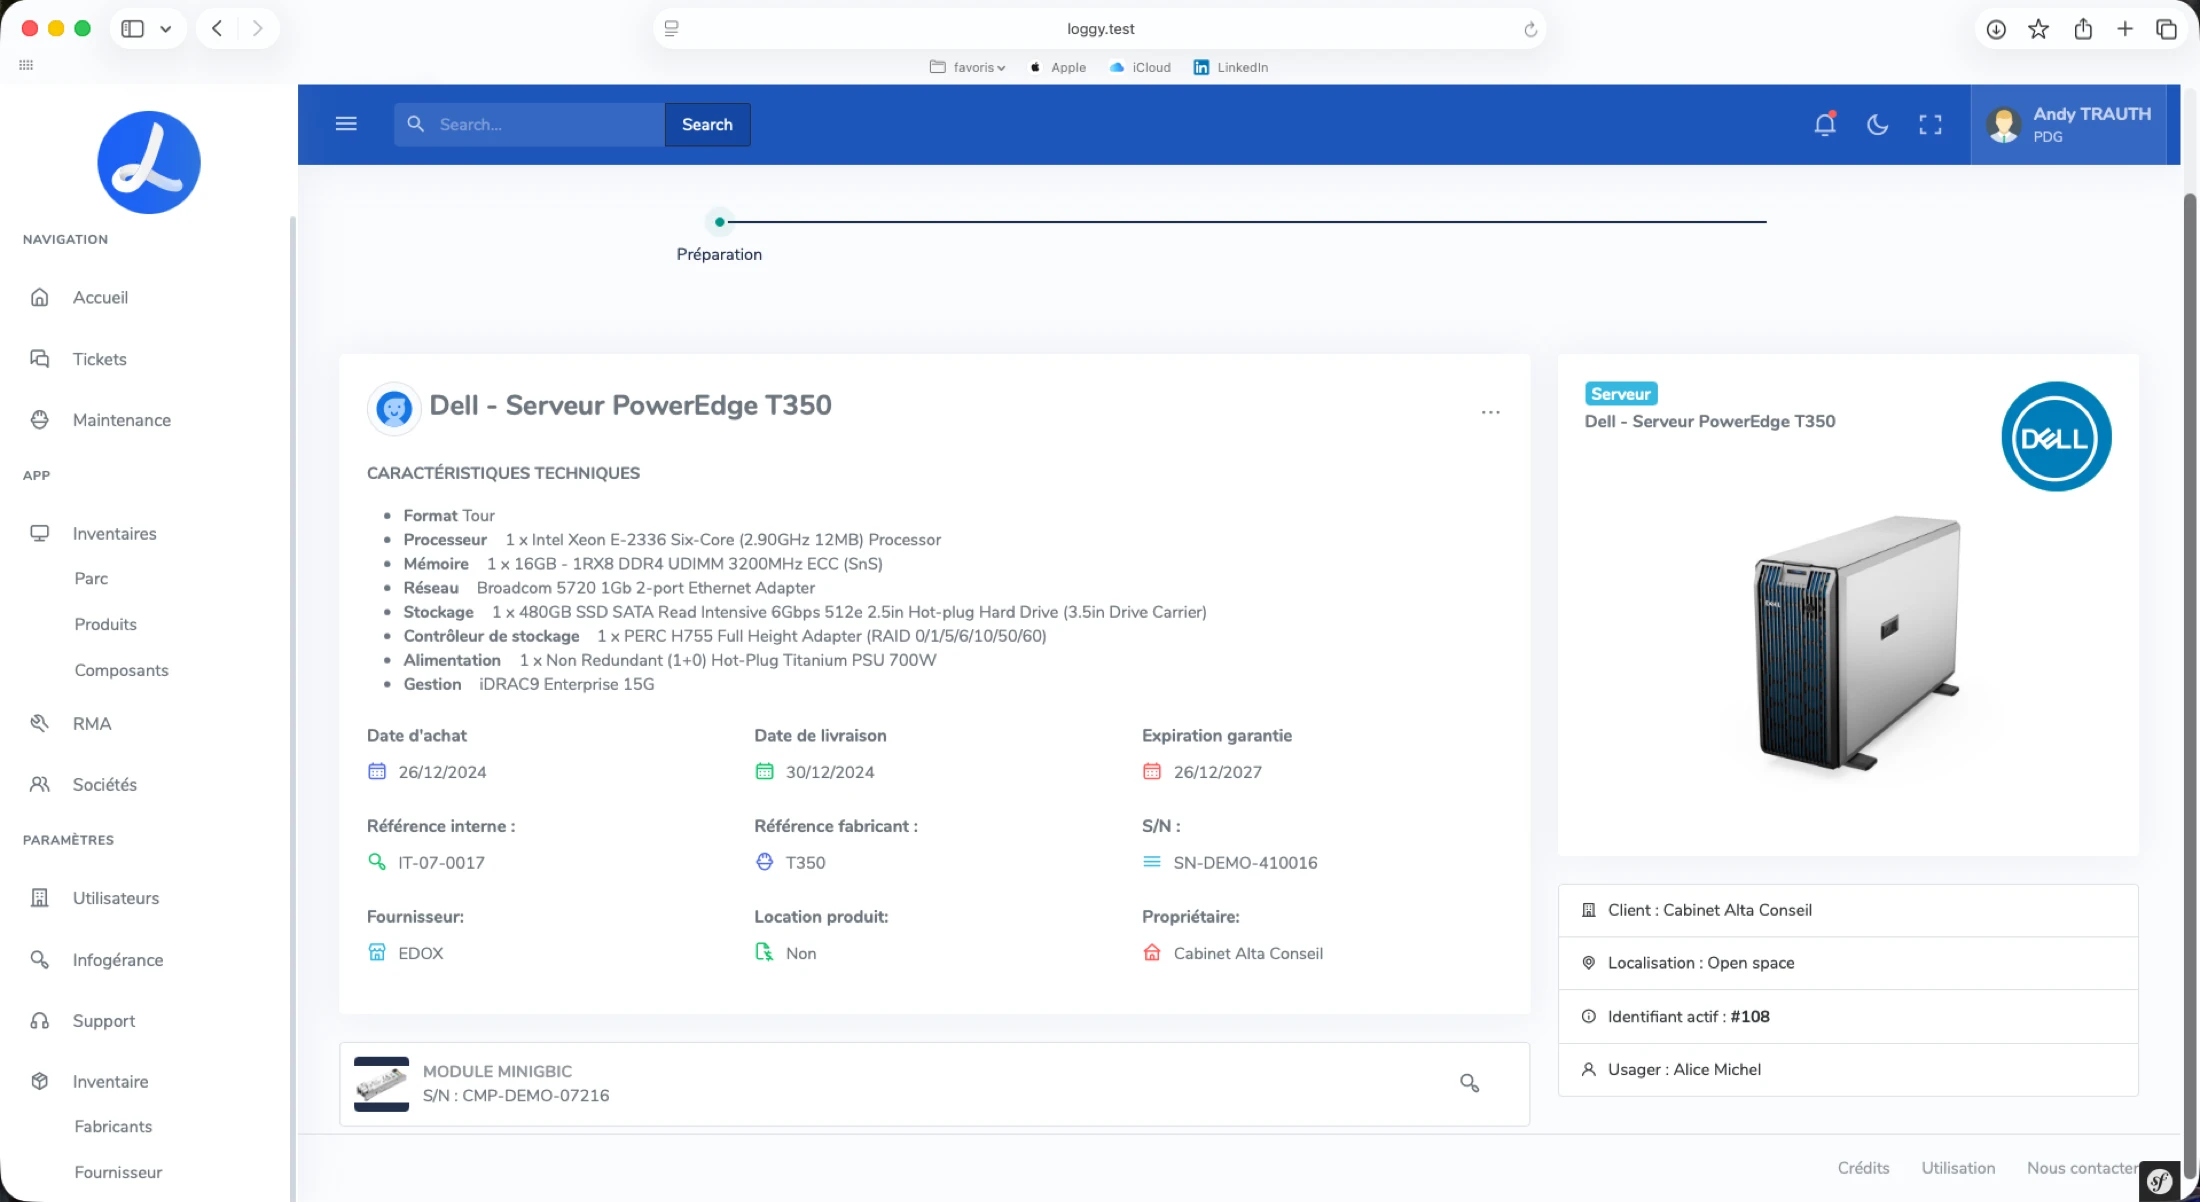The height and width of the screenshot is (1202, 2200).
Task: Click the Dell brand logo circle
Action: click(2056, 437)
